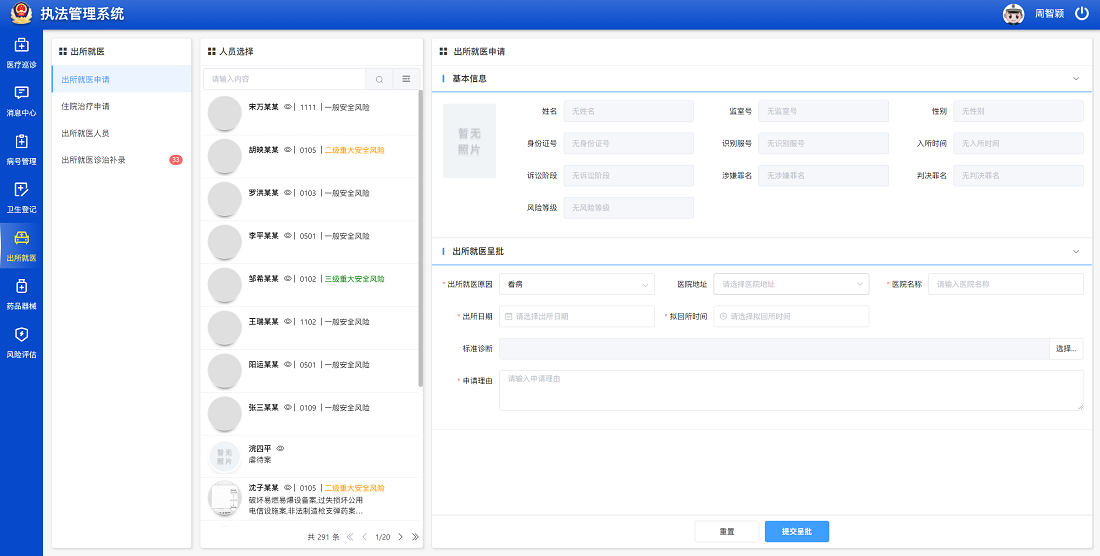Click the 申请理由 text area
This screenshot has height=556, width=1100.
click(790, 390)
